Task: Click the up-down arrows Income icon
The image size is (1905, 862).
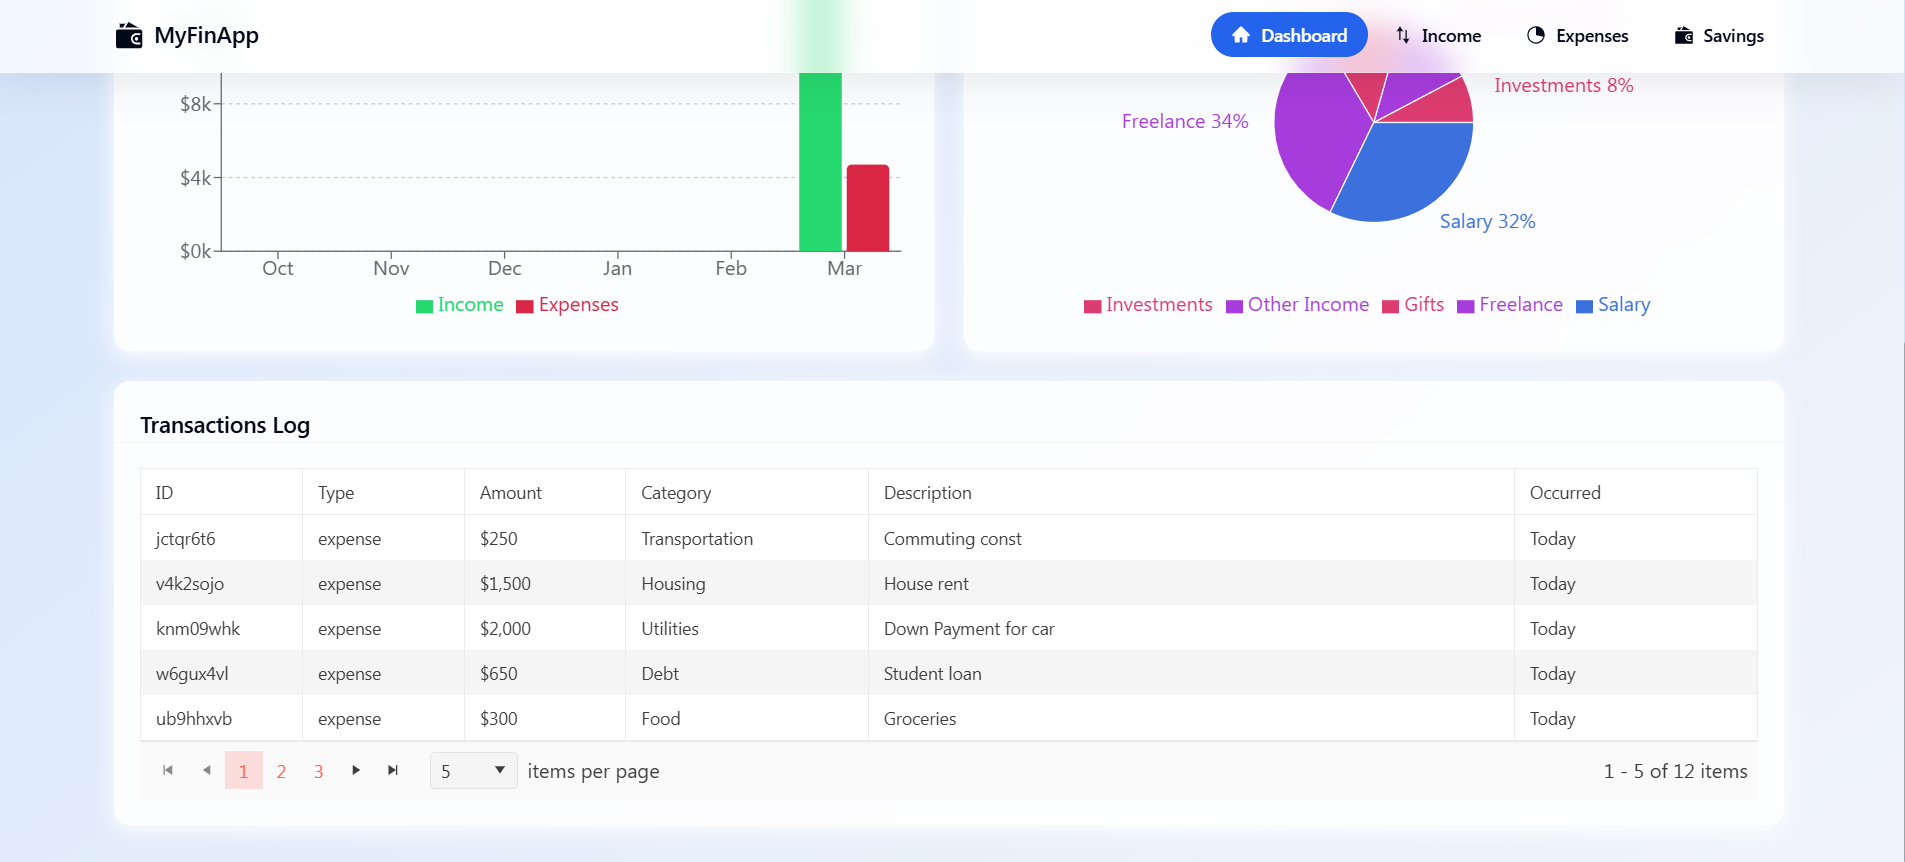Action: 1403,35
